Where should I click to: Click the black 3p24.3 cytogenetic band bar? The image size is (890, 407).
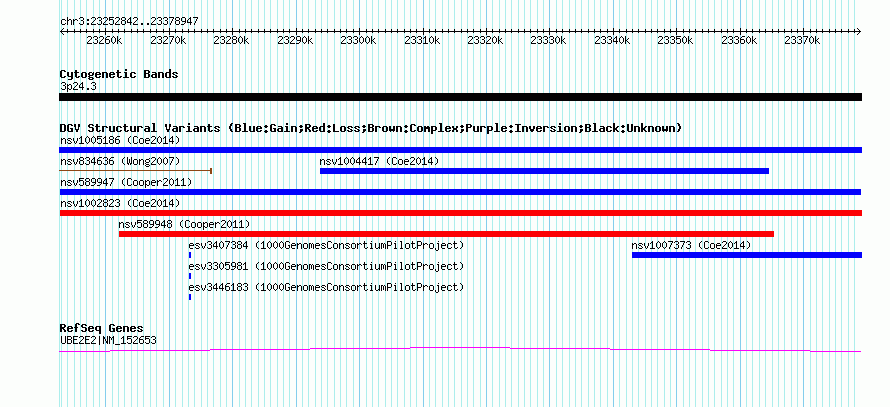pyautogui.click(x=460, y=97)
